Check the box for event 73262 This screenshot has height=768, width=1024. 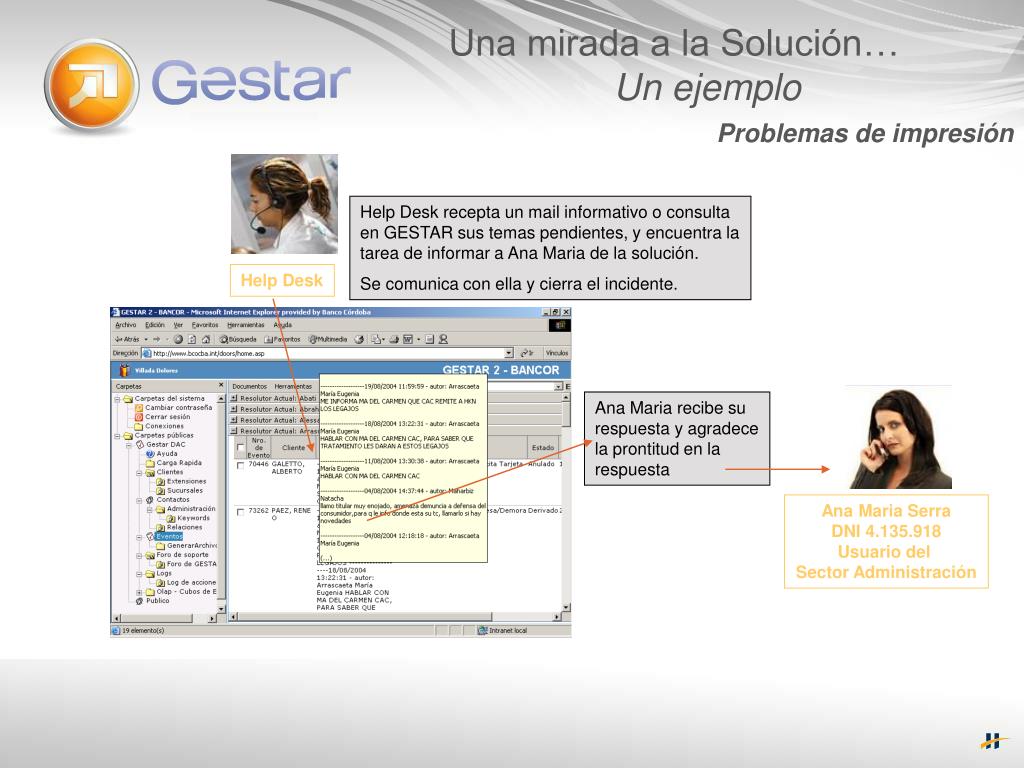coord(241,512)
